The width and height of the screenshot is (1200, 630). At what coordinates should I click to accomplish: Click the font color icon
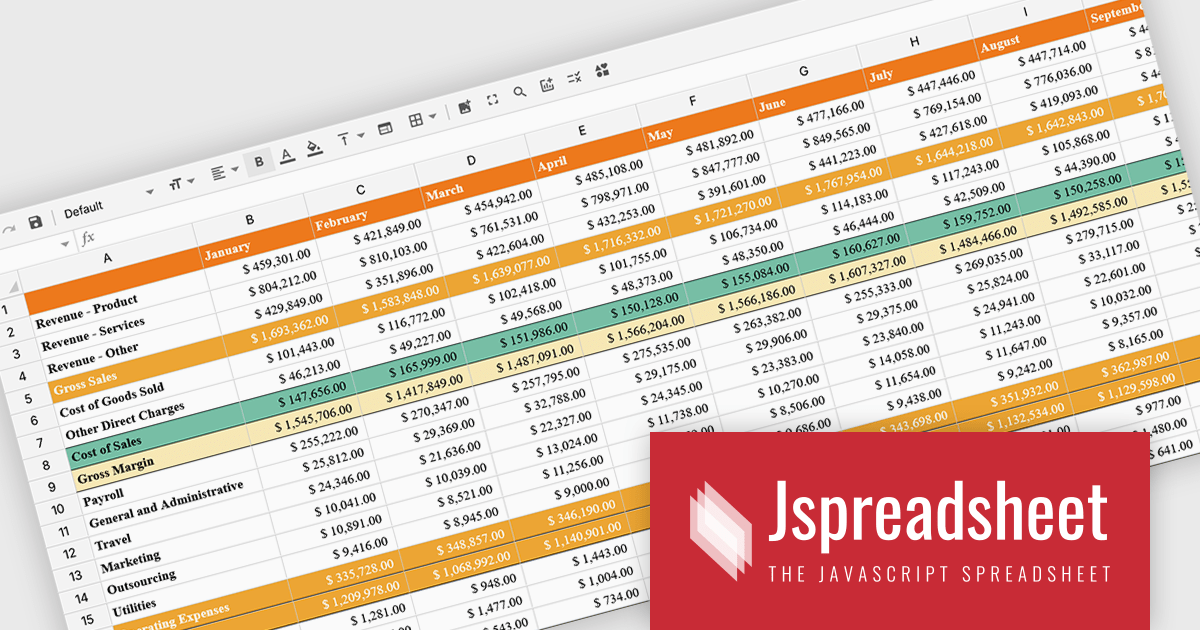[x=287, y=155]
